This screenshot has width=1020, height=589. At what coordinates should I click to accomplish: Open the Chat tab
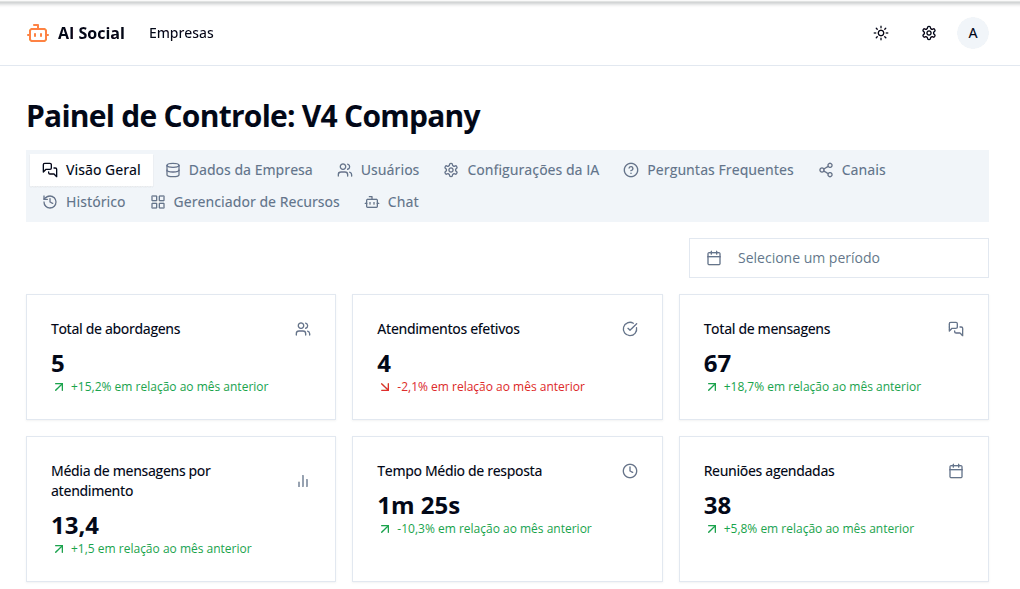(392, 202)
